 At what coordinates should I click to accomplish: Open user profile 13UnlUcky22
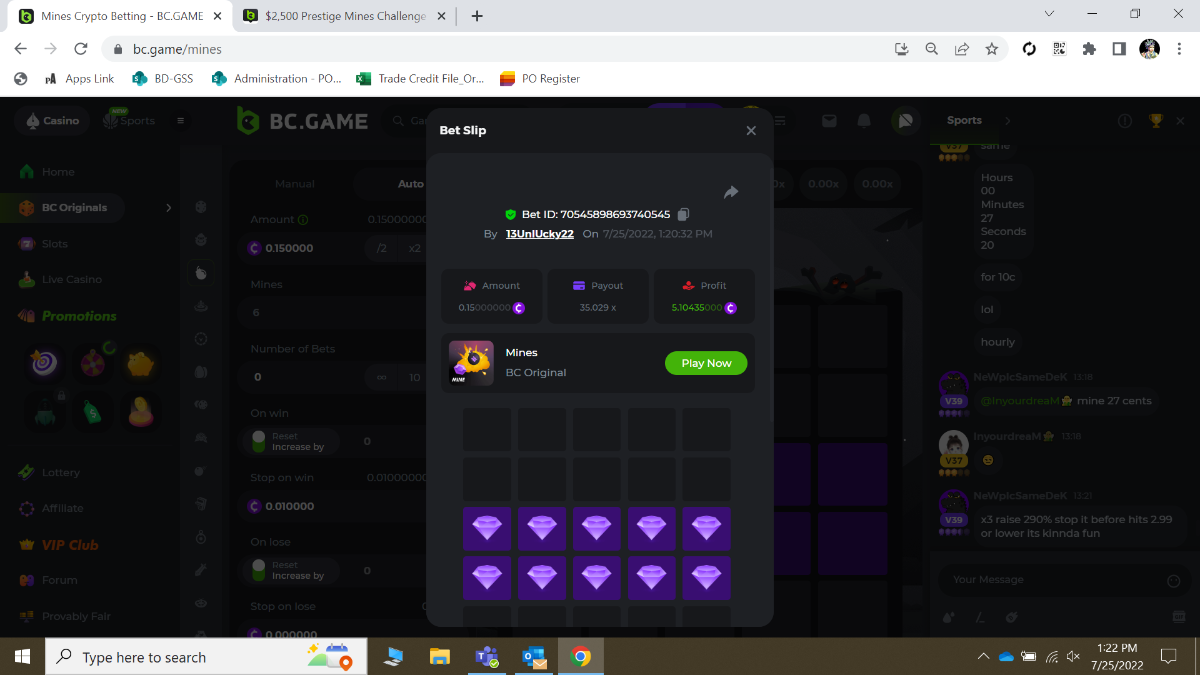(539, 234)
